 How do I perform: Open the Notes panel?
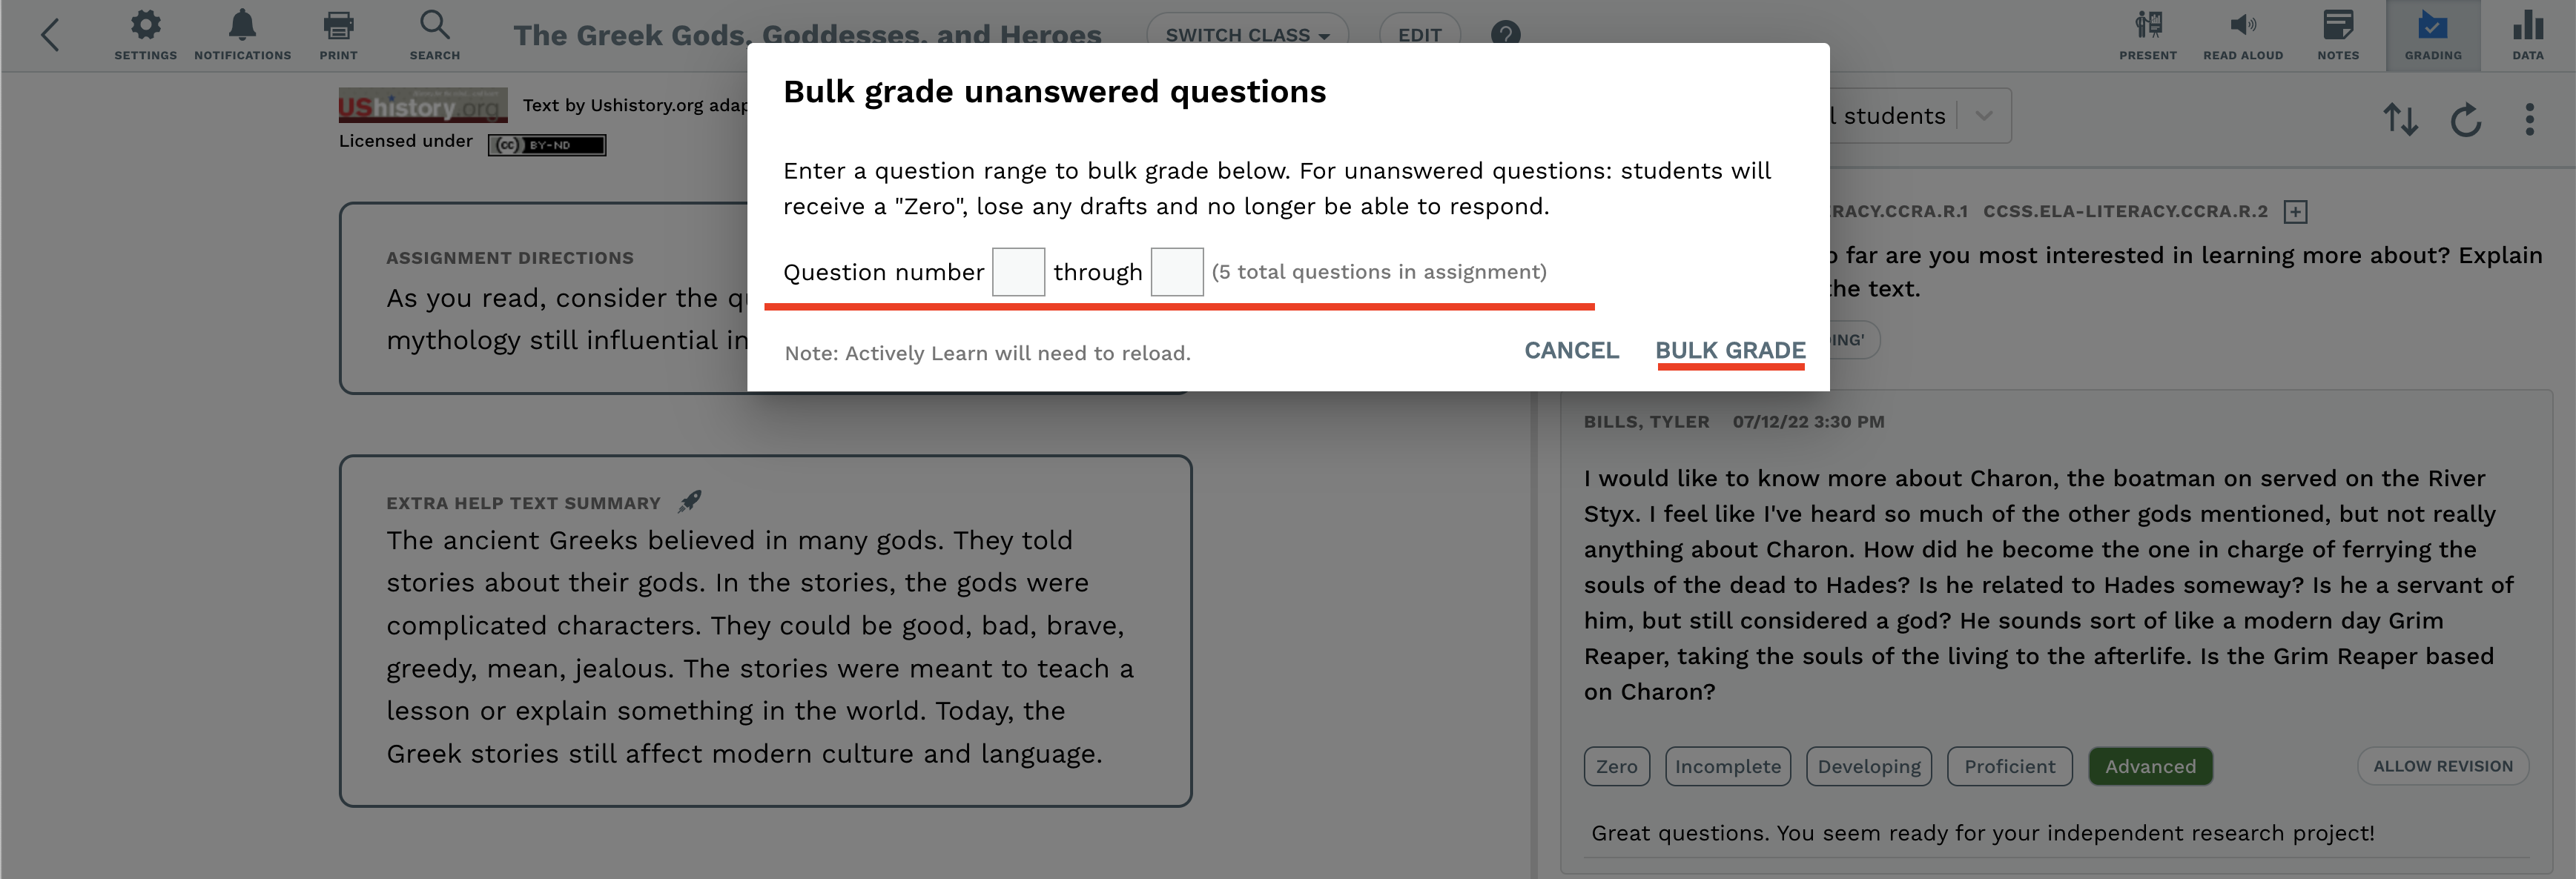pos(2338,35)
